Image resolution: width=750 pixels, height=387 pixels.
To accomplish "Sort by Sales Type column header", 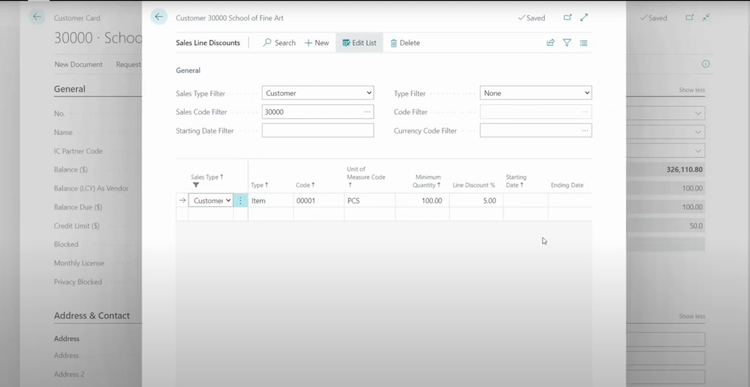I will (207, 177).
